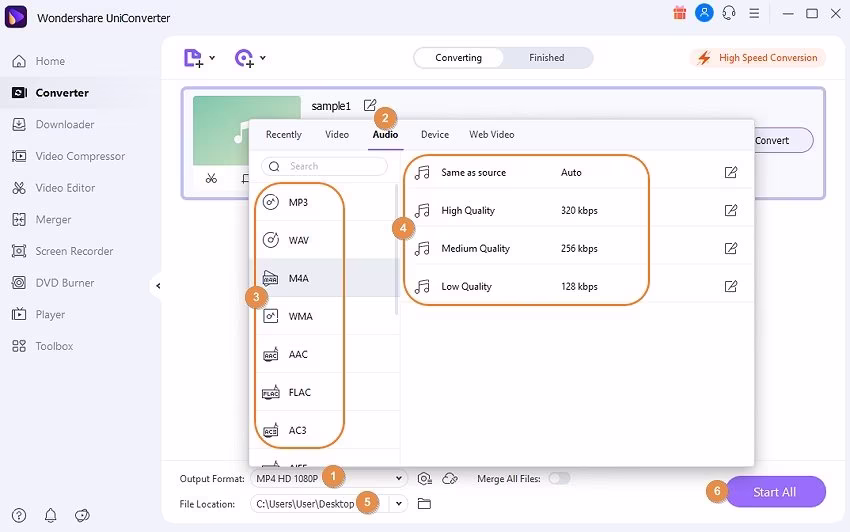
Task: Choose High Quality 320 kbps preset
Action: pos(578,210)
